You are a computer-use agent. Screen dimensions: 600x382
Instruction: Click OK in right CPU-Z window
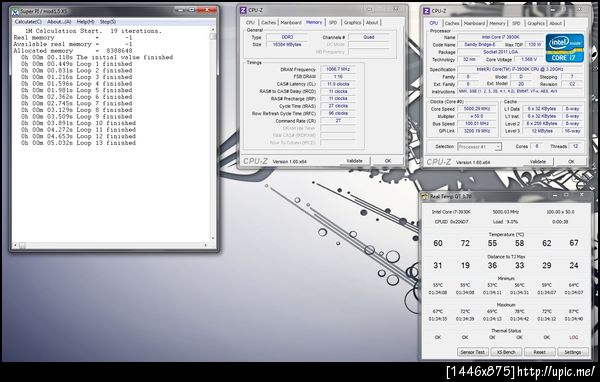coord(571,162)
